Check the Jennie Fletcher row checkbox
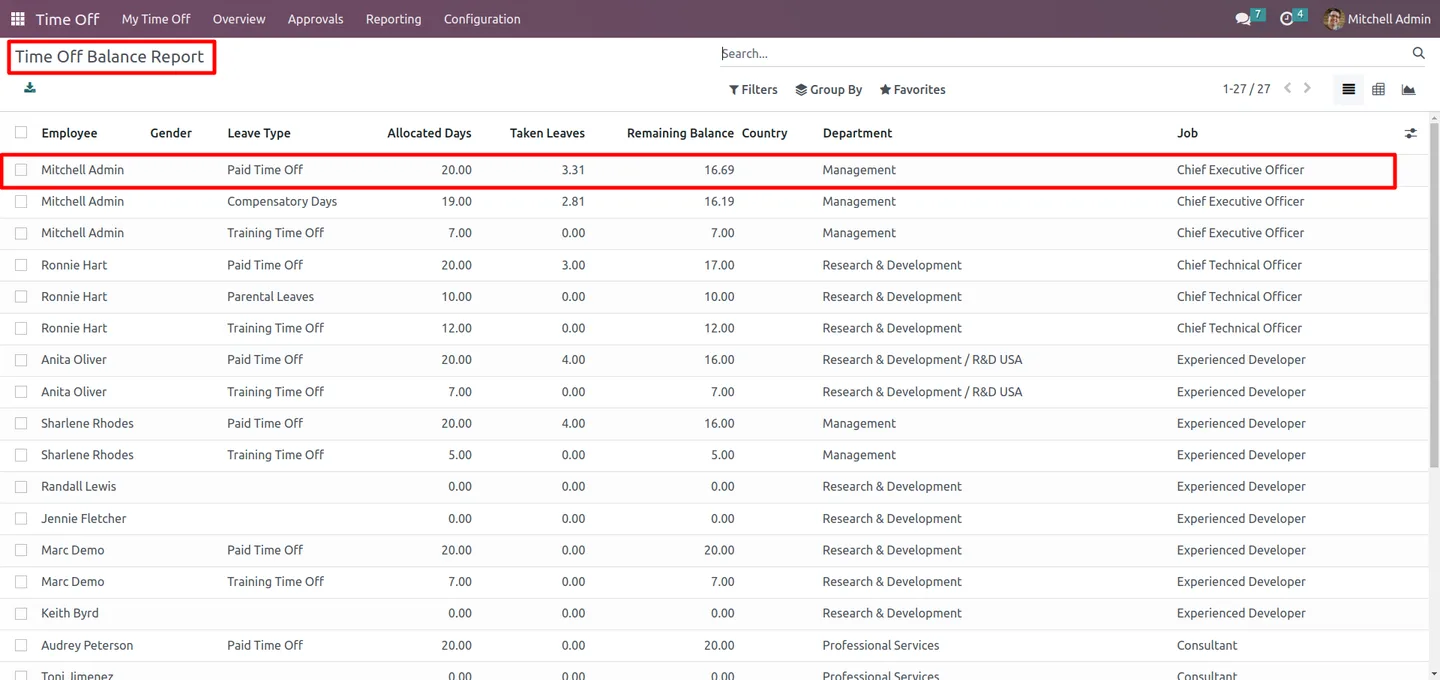This screenshot has height=680, width=1440. click(21, 519)
